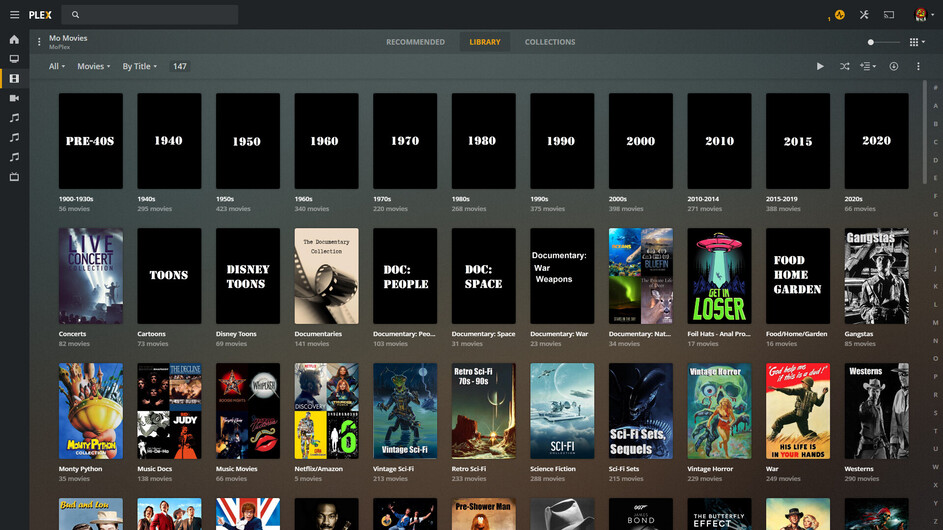Open the first music library icon
The width and height of the screenshot is (943, 530).
14,118
